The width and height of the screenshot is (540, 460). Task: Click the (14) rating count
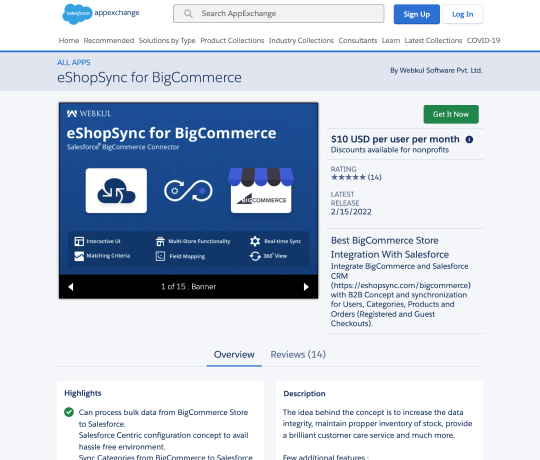tap(375, 177)
